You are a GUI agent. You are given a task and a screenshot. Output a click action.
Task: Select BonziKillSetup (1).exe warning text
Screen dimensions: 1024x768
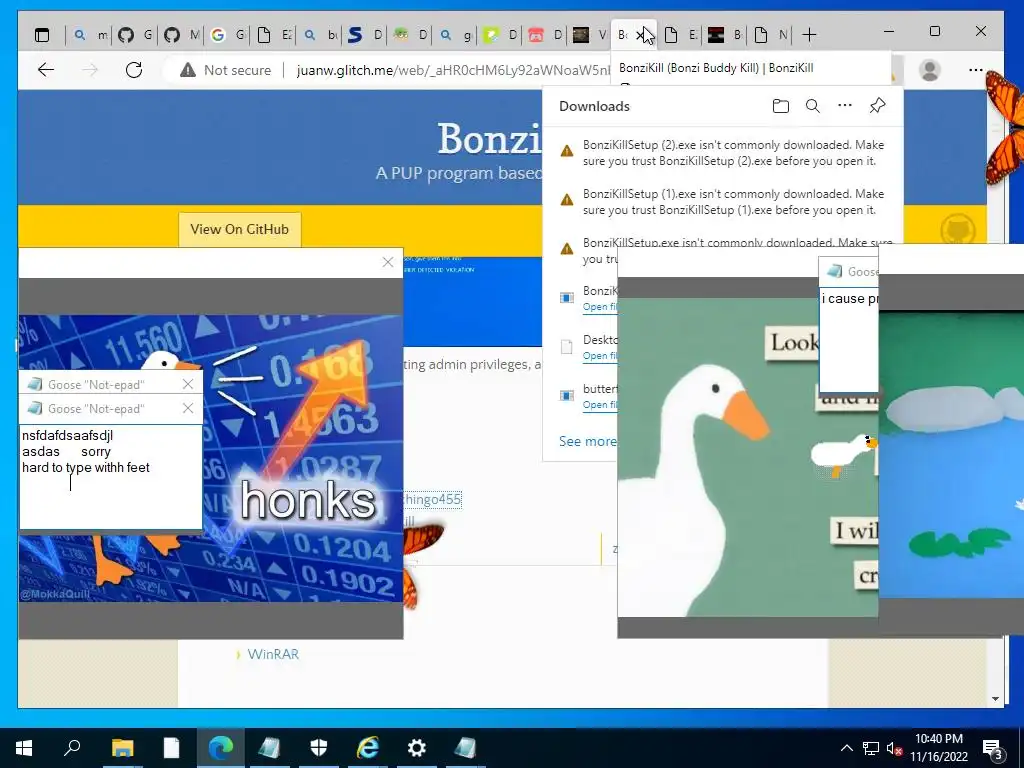click(733, 202)
